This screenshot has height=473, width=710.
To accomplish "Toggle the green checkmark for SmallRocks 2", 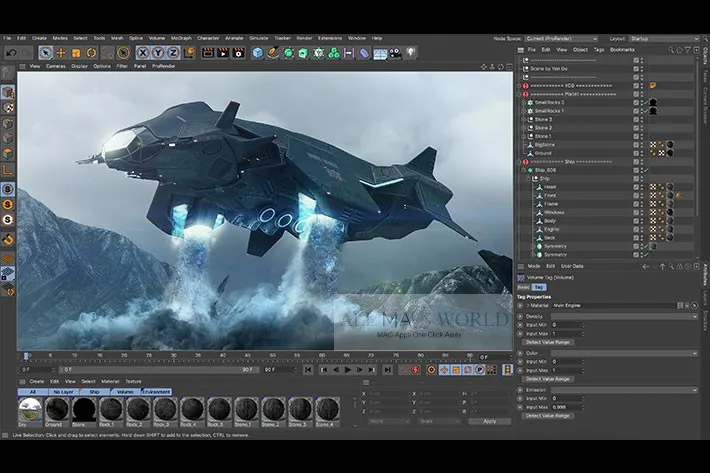I will click(645, 103).
